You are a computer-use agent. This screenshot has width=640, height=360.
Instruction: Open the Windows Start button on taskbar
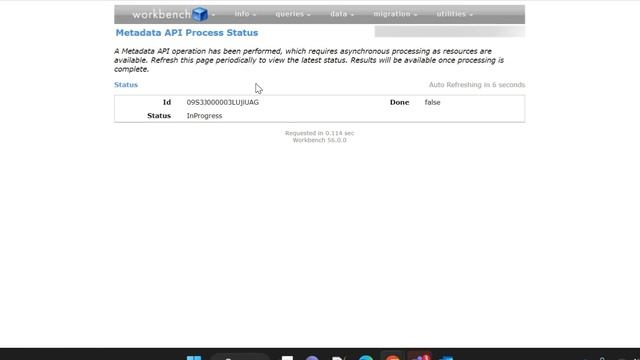194,358
